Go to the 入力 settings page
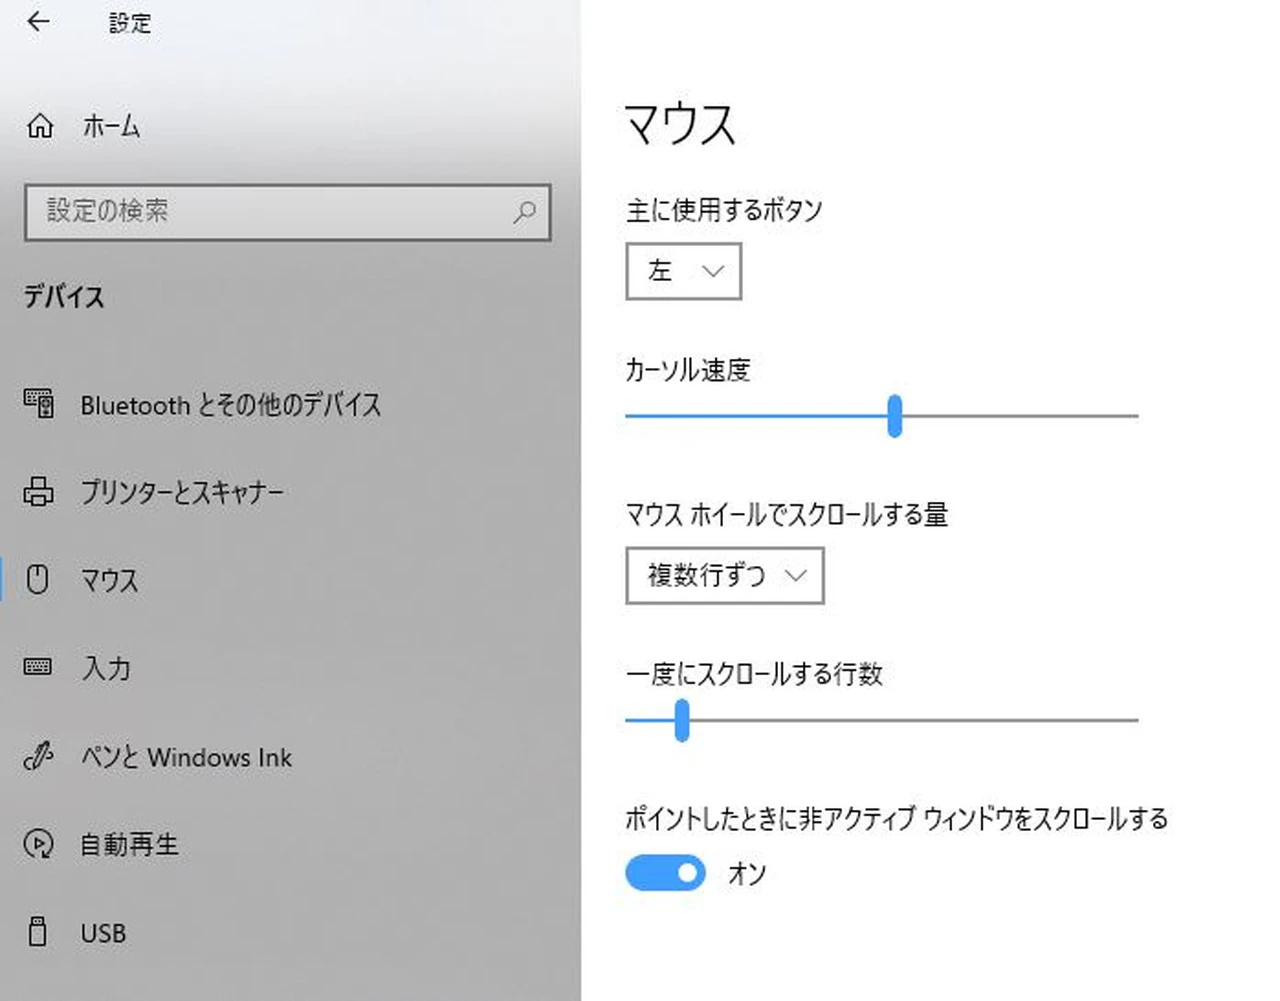 [x=106, y=668]
